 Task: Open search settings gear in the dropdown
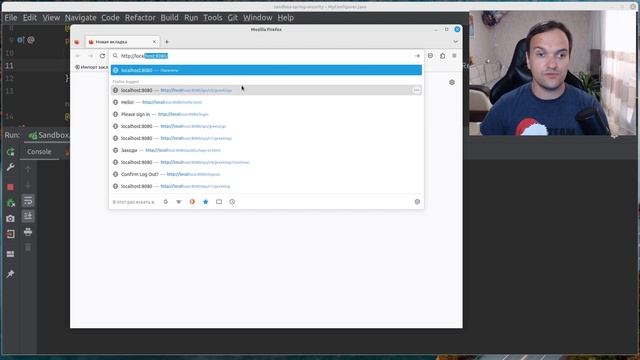pos(417,202)
